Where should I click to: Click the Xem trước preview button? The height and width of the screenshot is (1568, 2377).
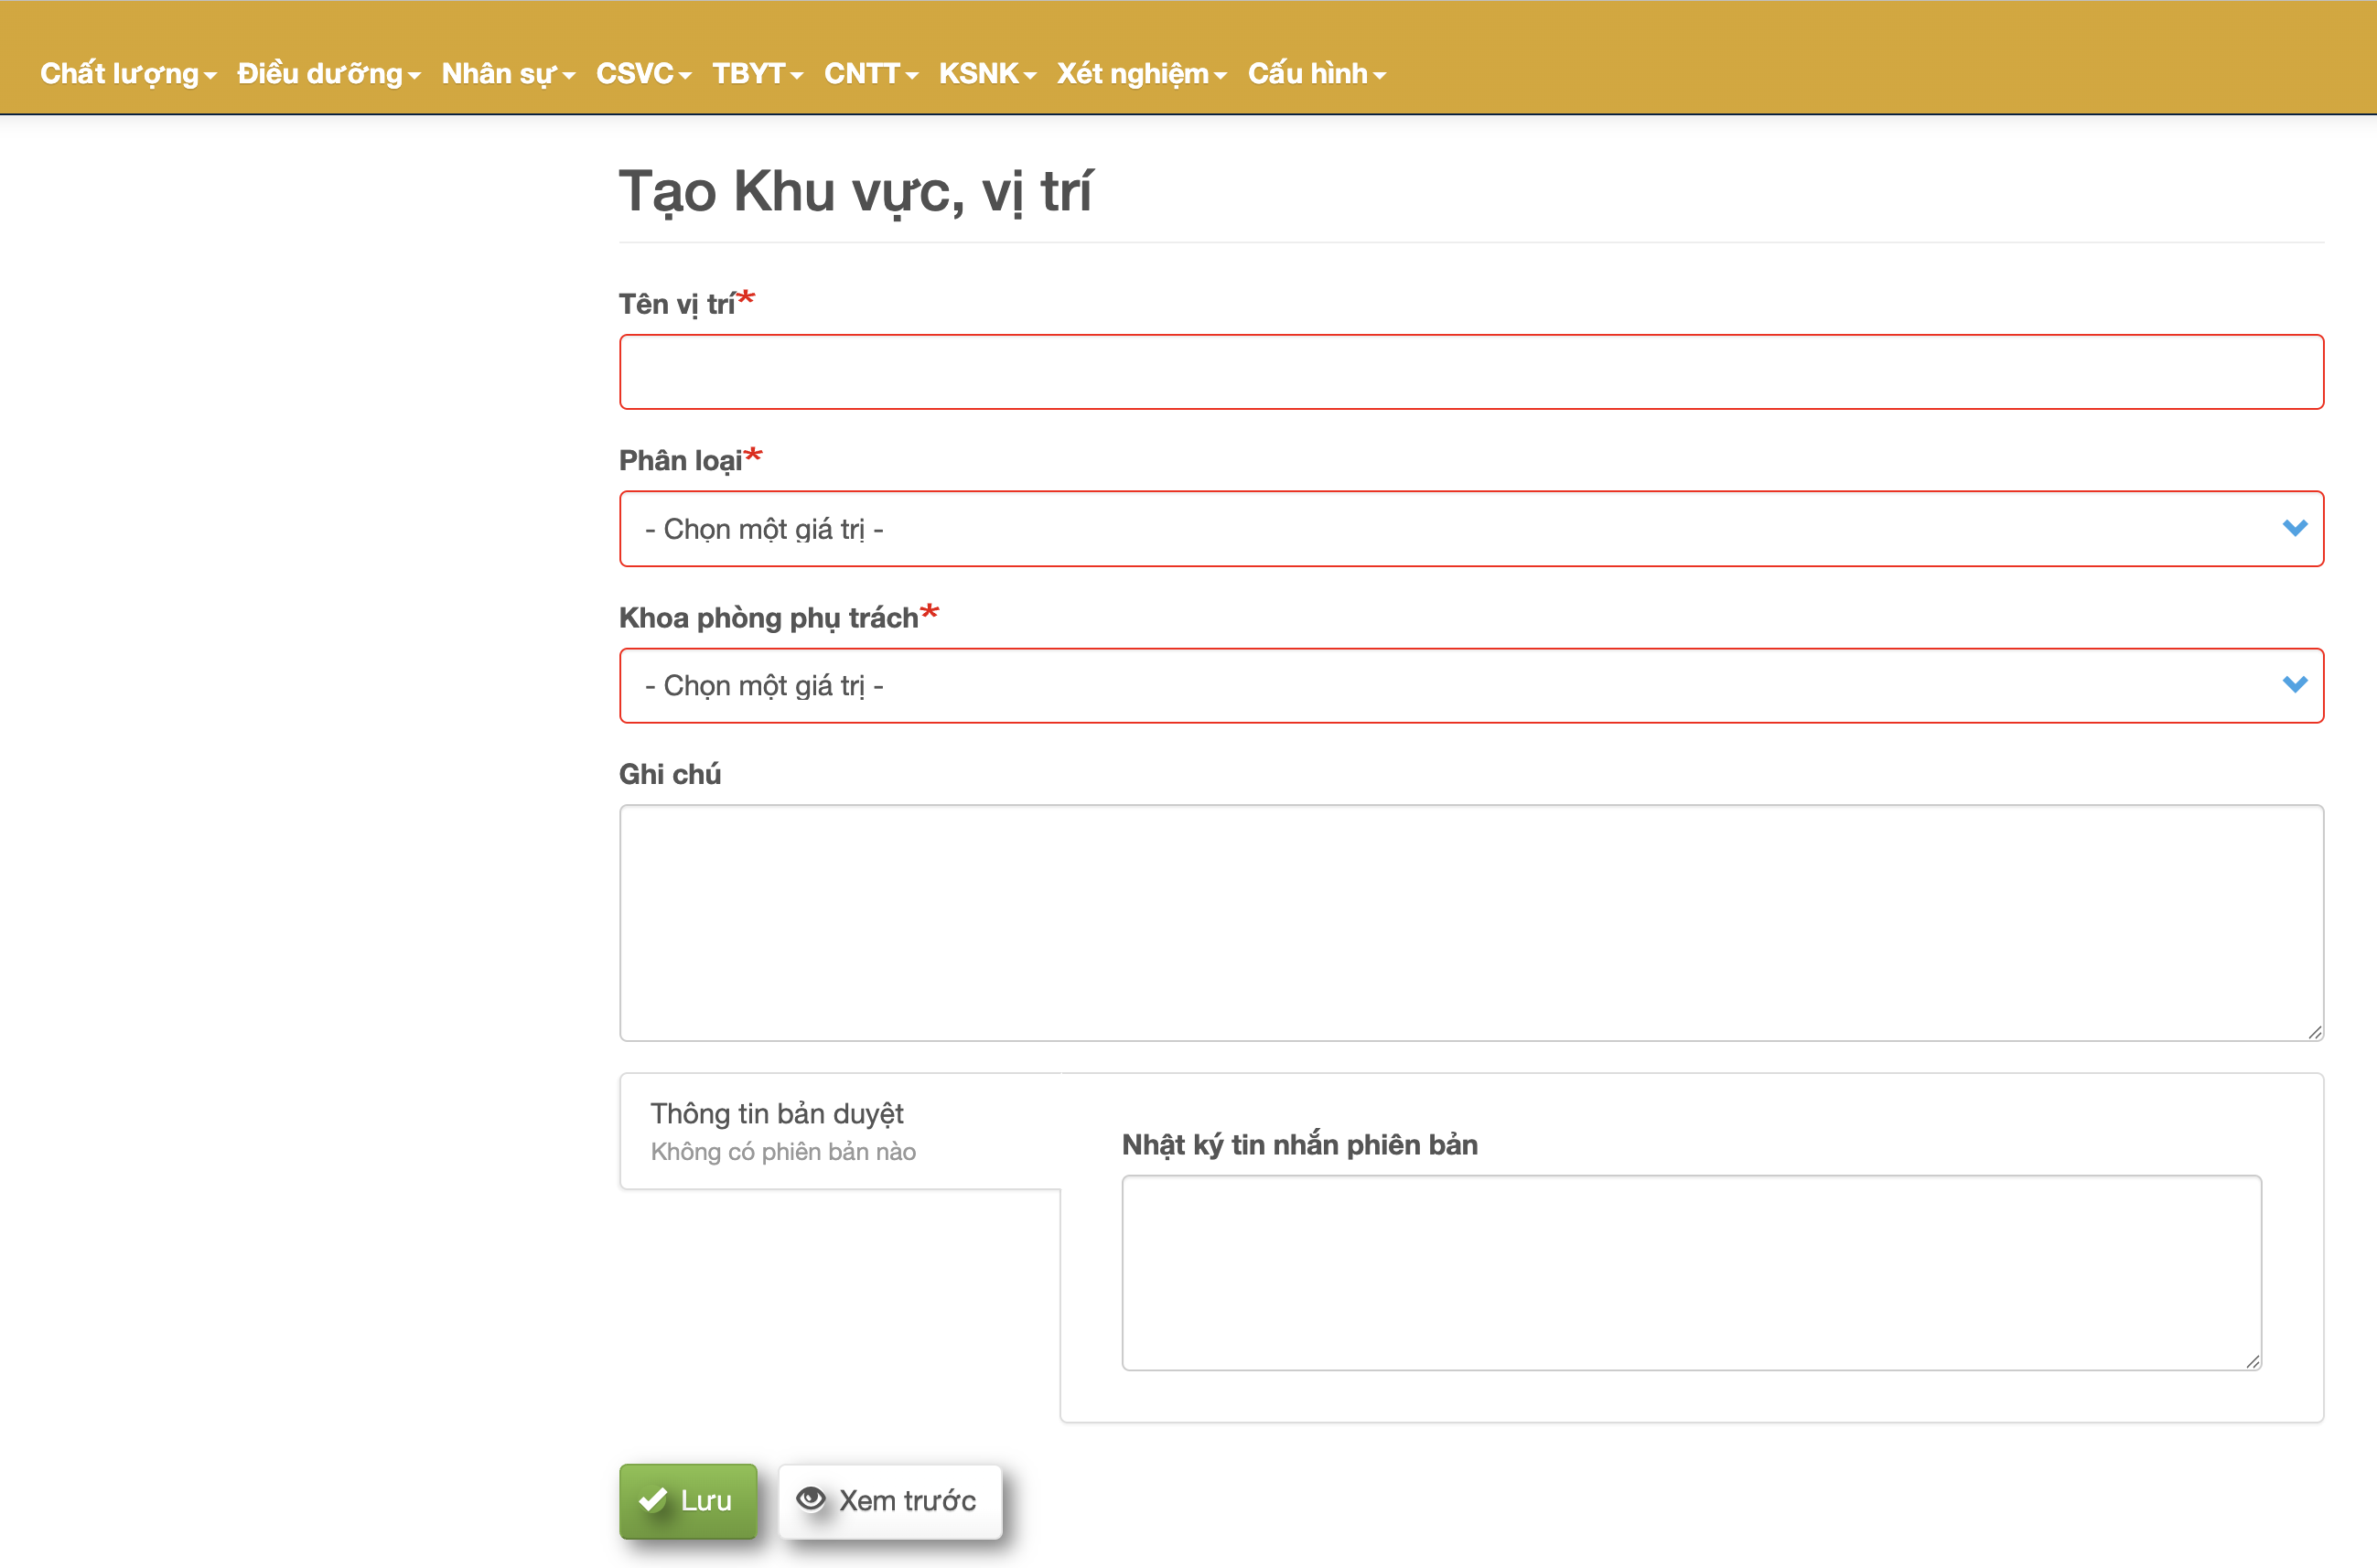[889, 1501]
